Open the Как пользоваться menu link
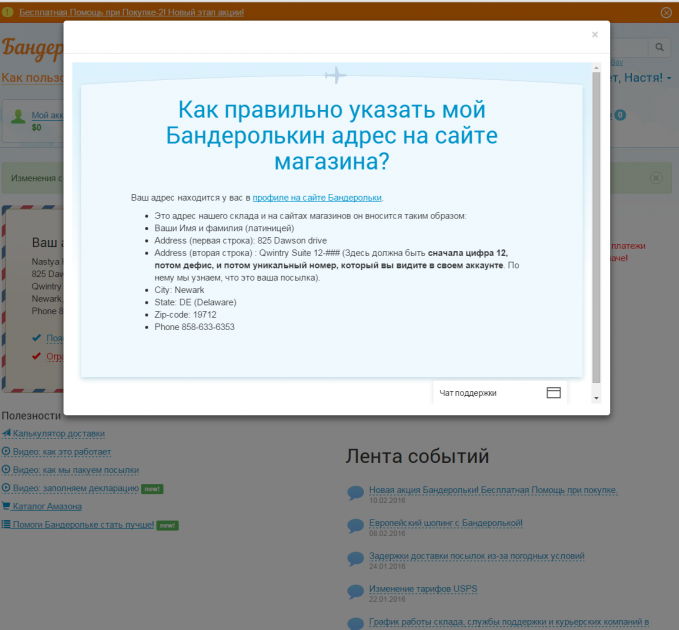This screenshot has width=679, height=630. (32, 78)
